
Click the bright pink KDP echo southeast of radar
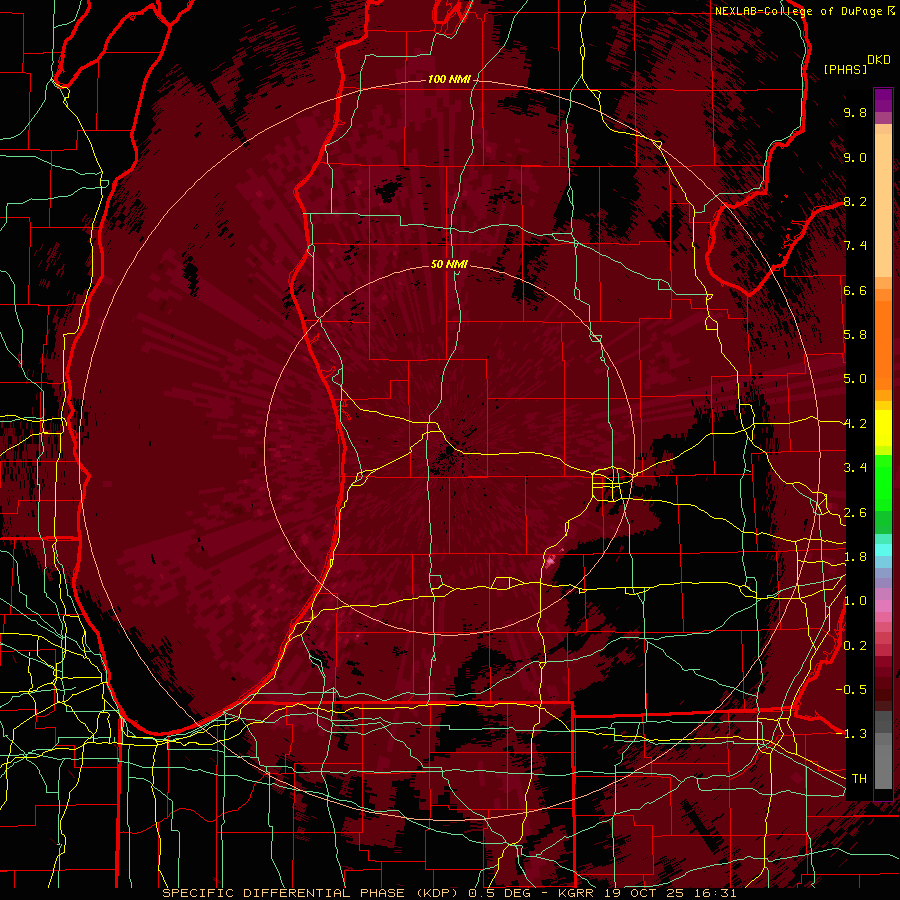tap(552, 560)
